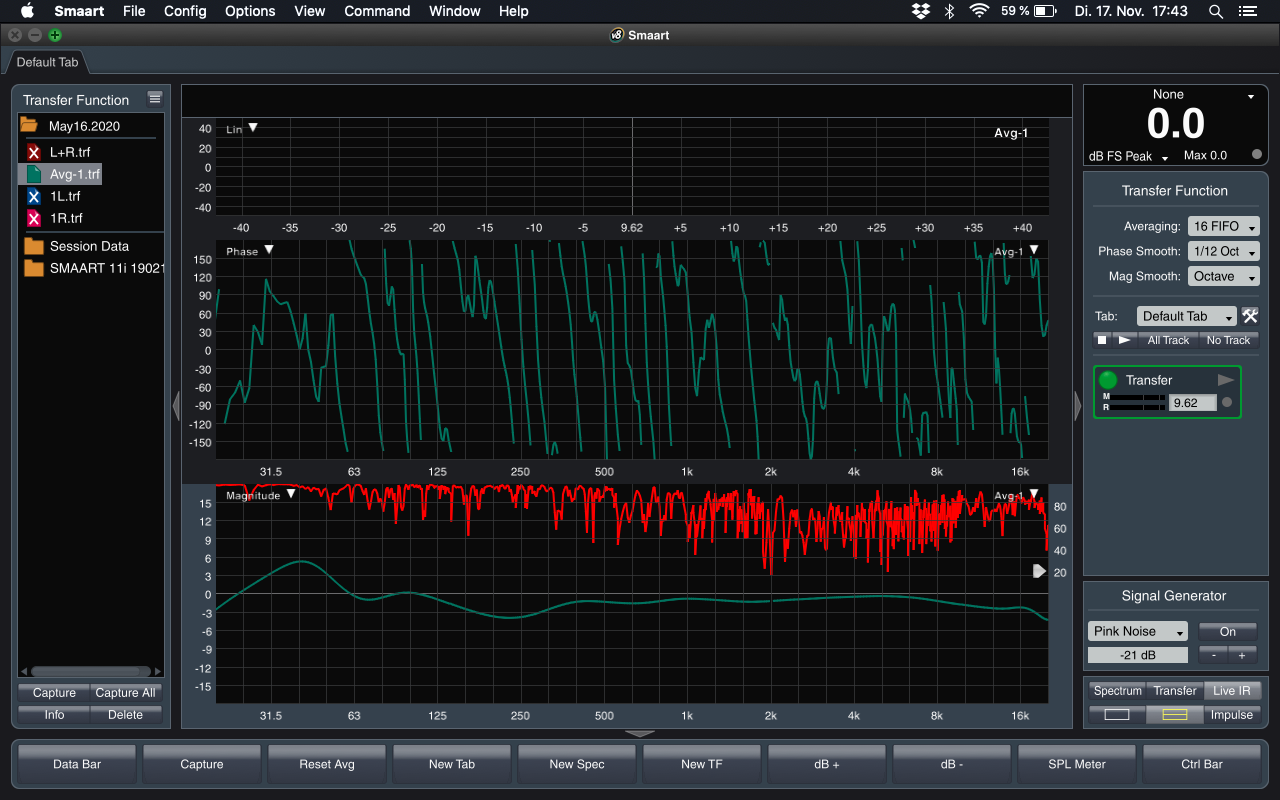Click the Info button under the file list
The image size is (1280, 800).
54,715
